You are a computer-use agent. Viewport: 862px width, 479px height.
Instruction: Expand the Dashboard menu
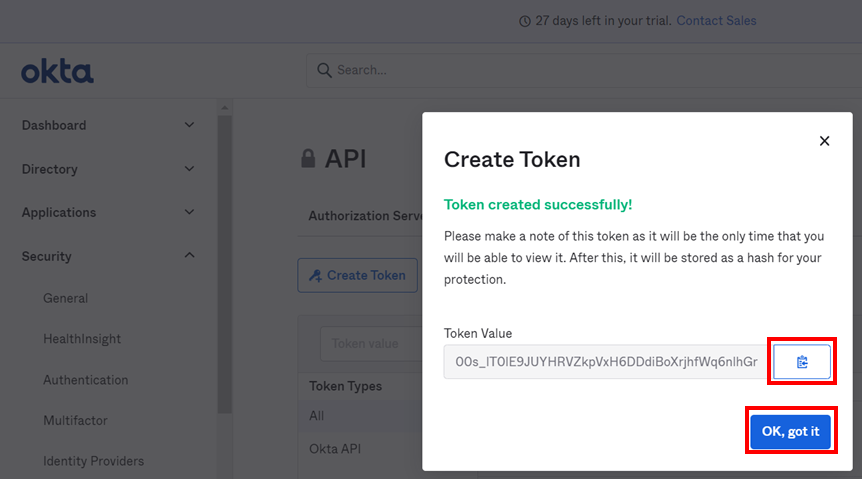pos(189,125)
